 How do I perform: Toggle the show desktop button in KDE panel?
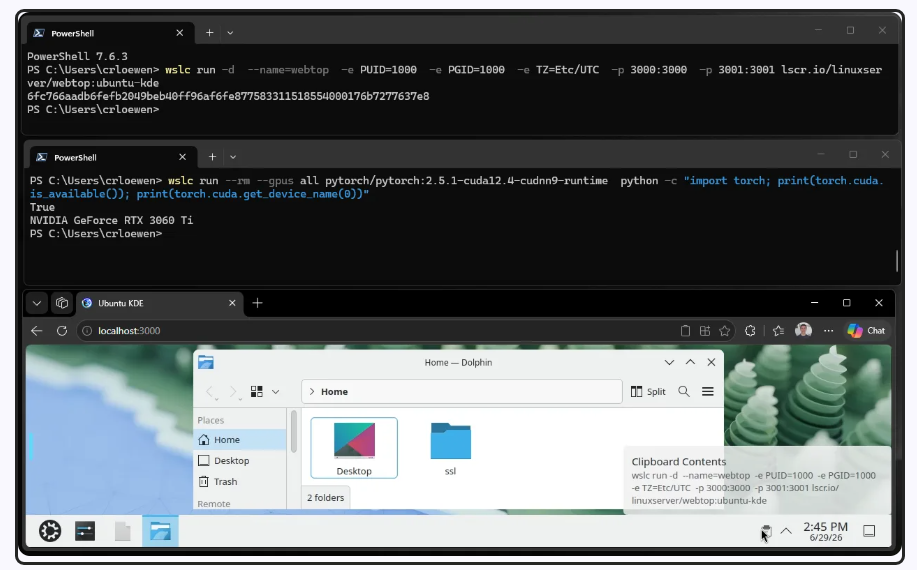click(x=869, y=531)
